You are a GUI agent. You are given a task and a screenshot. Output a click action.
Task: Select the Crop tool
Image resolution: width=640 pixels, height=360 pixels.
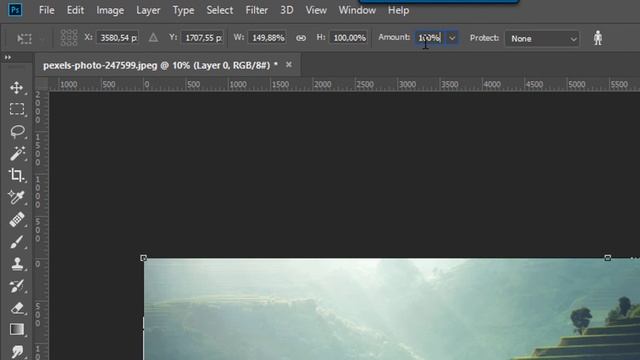(x=17, y=176)
